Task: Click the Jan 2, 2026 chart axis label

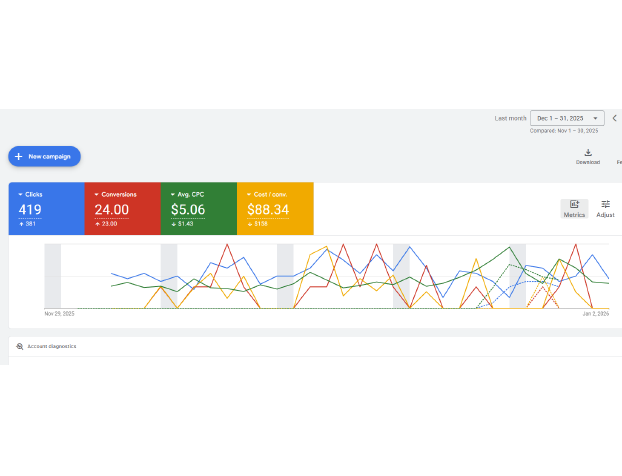Action: [597, 314]
